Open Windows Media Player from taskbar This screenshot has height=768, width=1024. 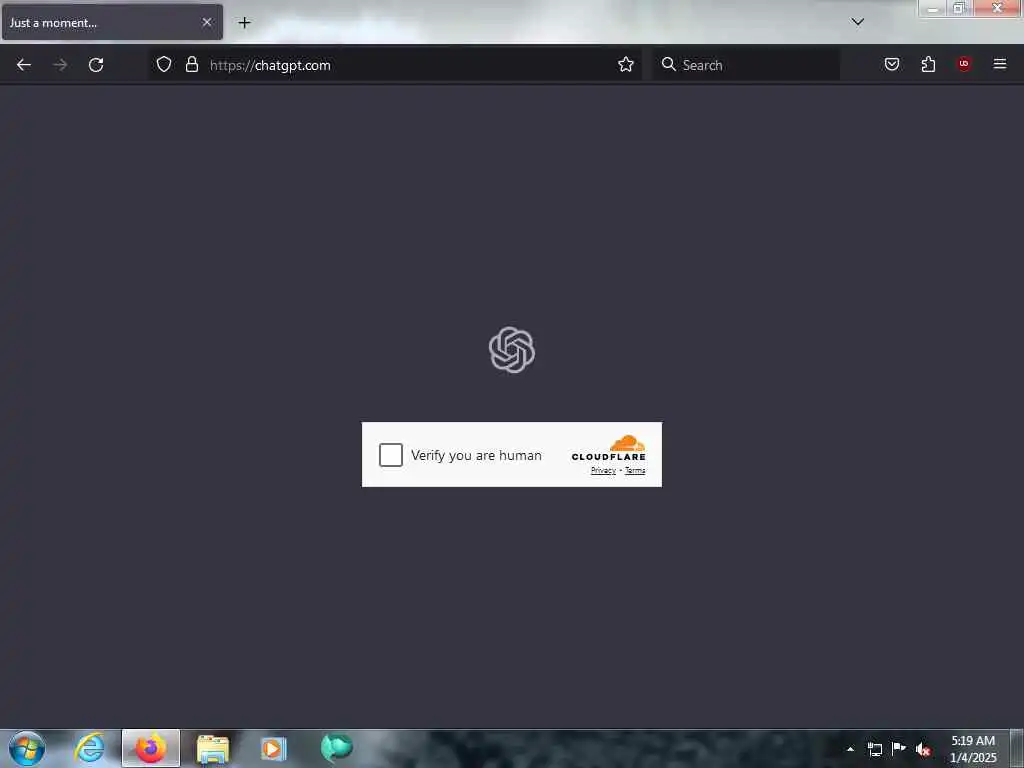[x=274, y=749]
